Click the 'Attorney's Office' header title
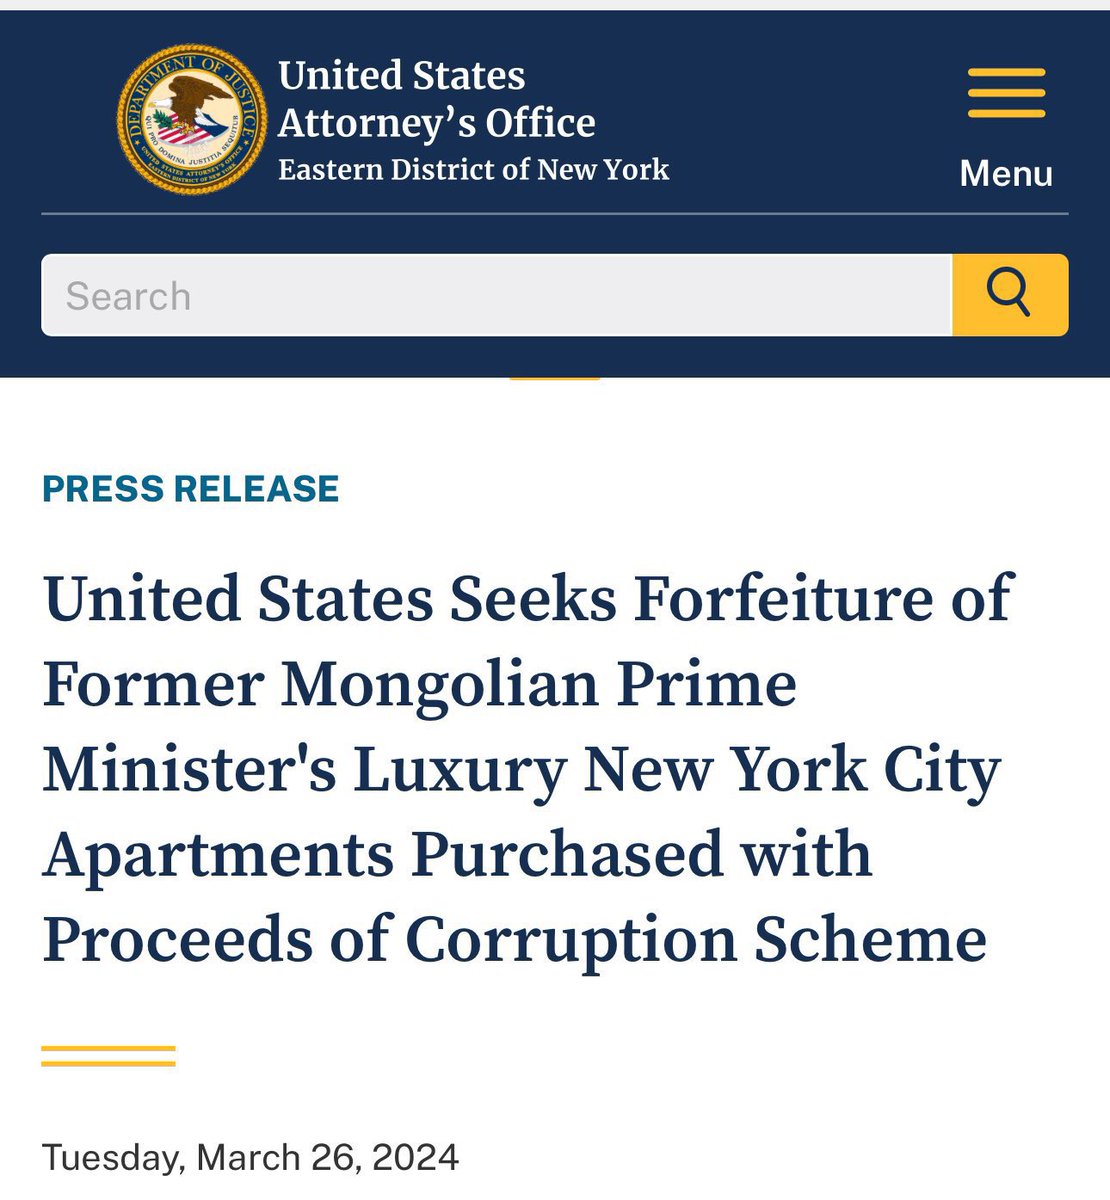1110x1200 pixels. coord(437,123)
